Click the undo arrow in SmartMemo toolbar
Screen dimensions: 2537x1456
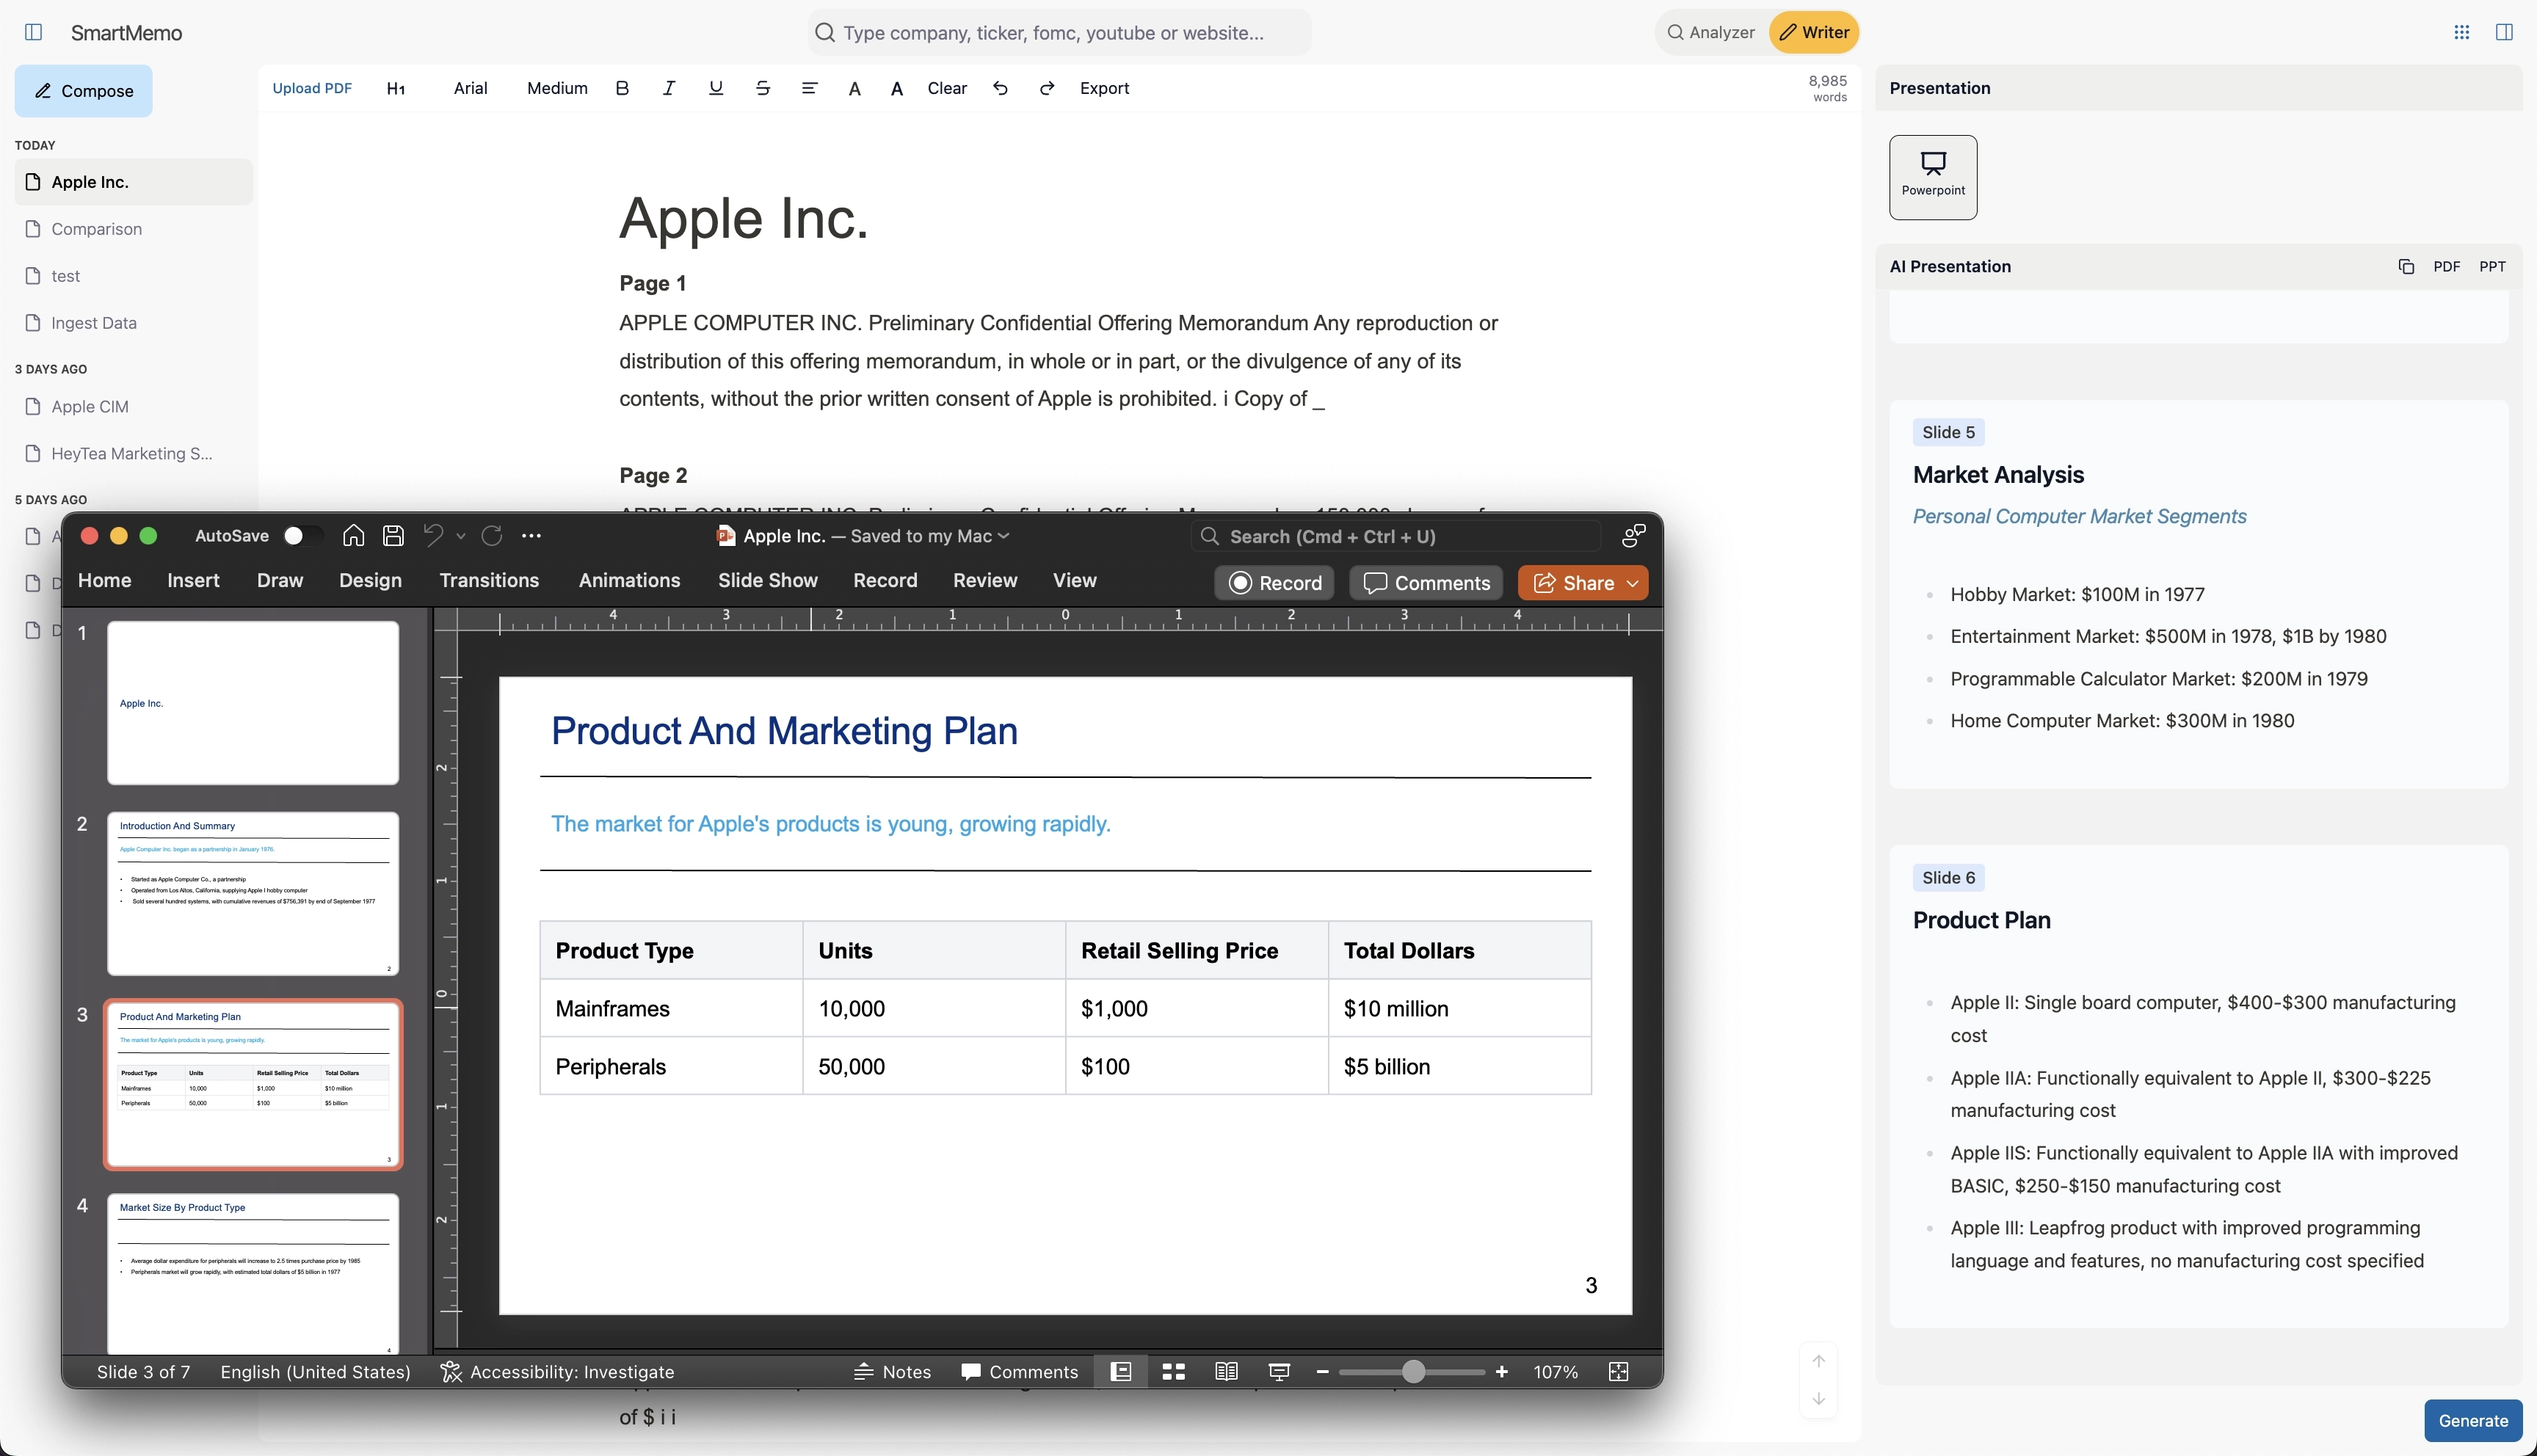1000,88
